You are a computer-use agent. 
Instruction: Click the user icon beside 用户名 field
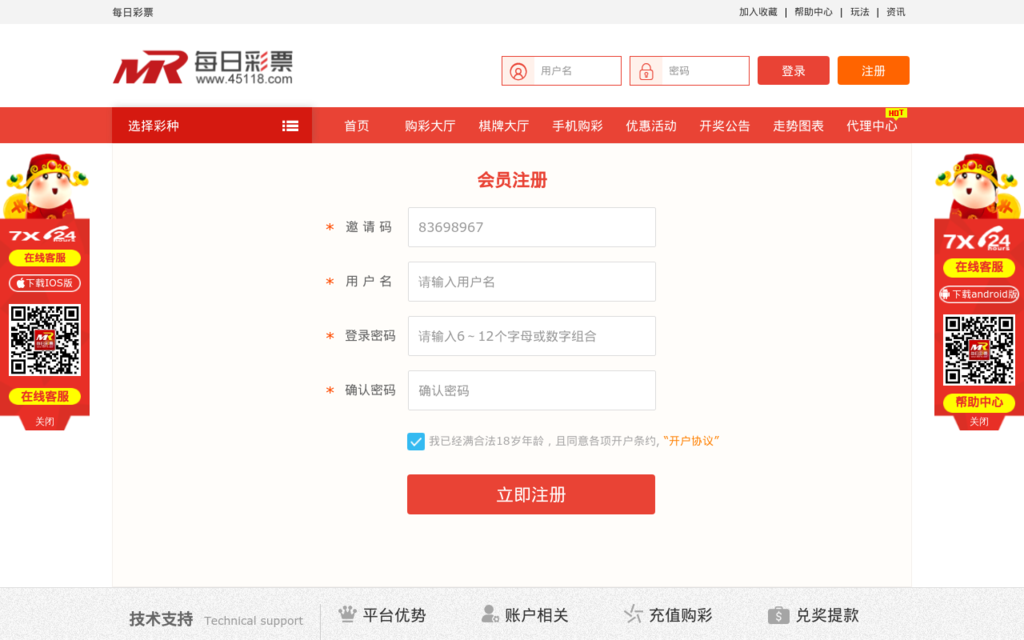(518, 71)
